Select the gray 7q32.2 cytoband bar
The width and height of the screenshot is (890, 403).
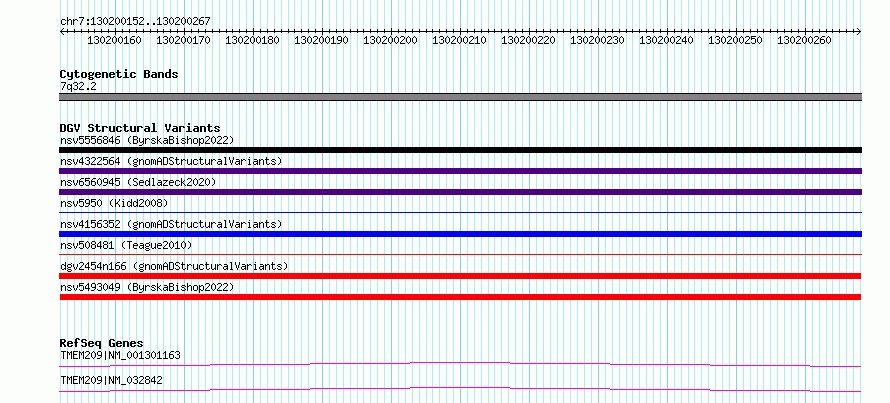(x=460, y=97)
